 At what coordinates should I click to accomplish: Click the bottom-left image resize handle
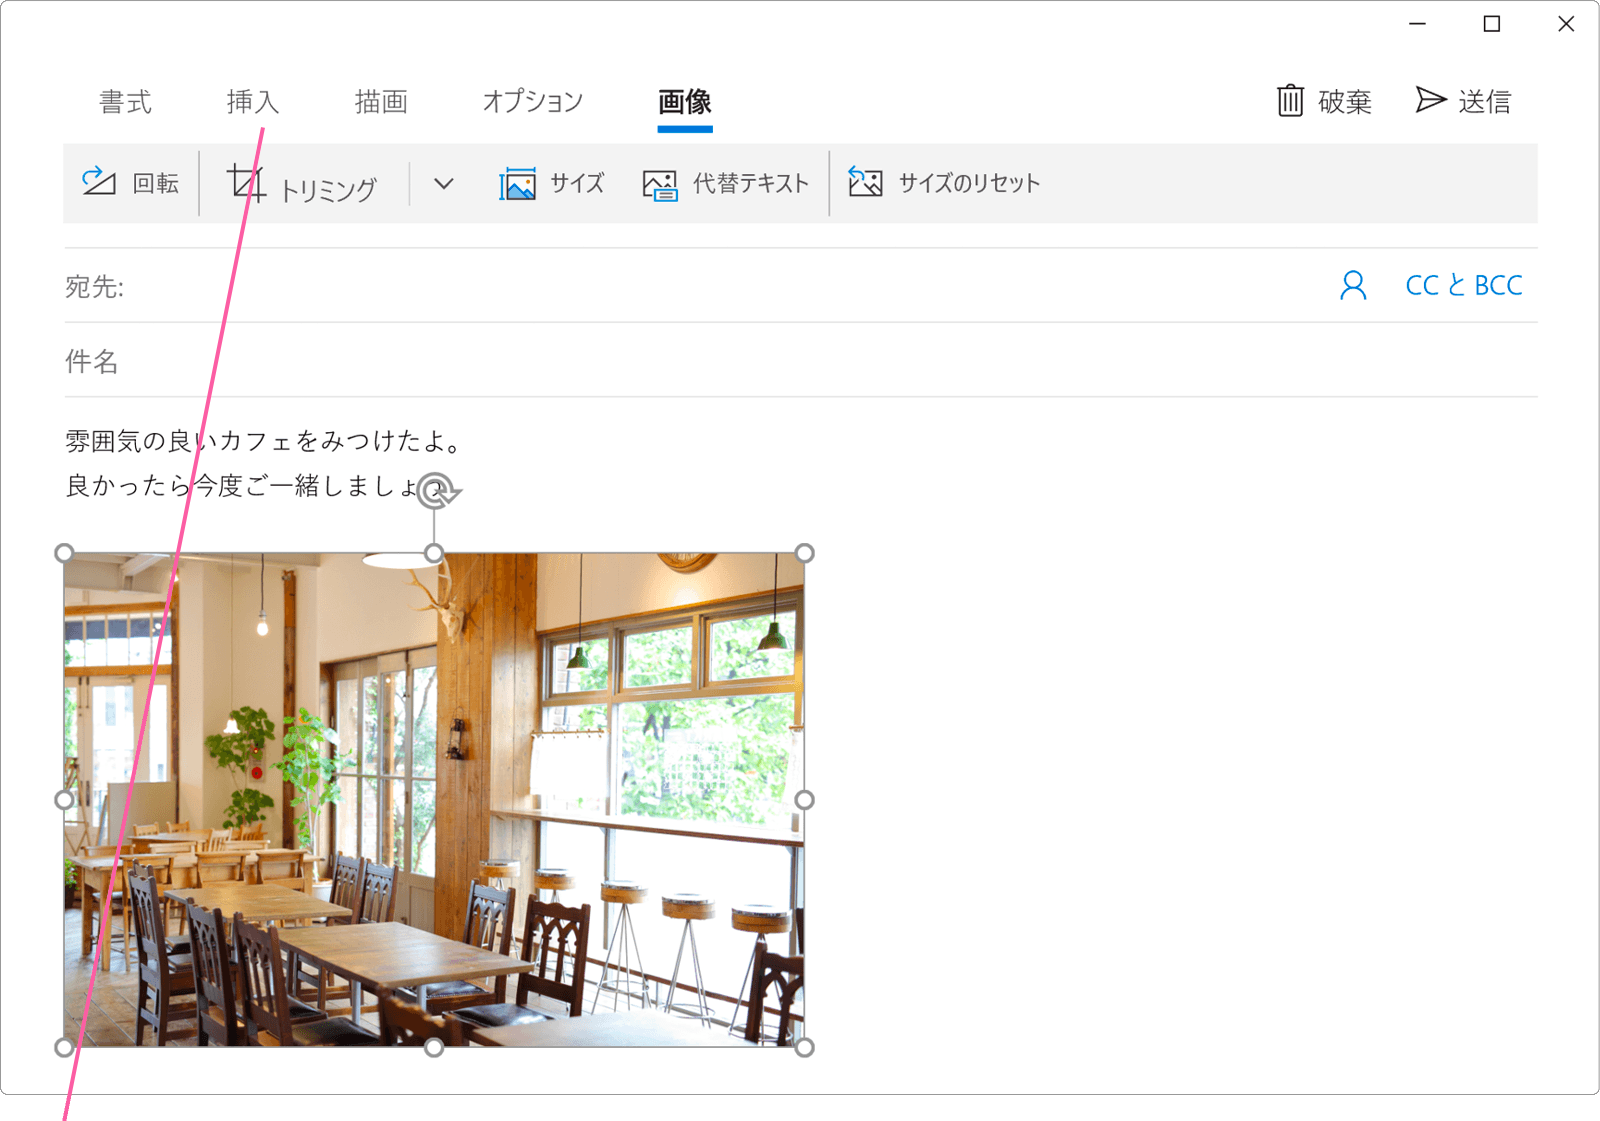coord(64,1047)
